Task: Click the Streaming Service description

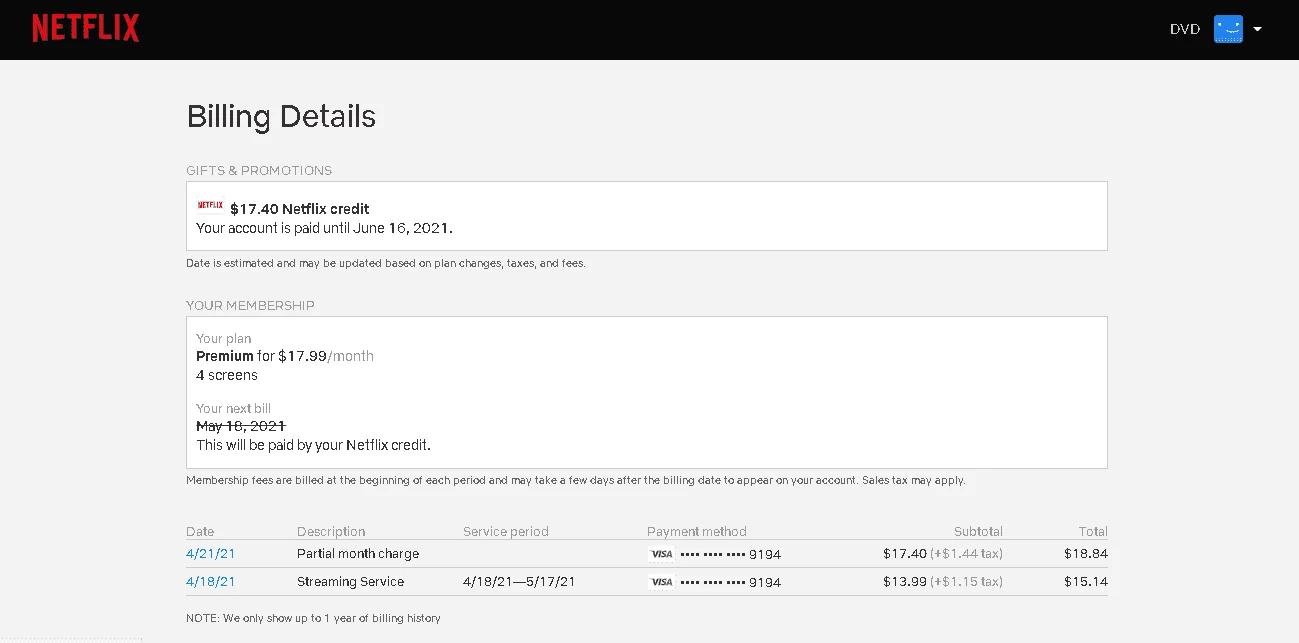Action: [350, 581]
